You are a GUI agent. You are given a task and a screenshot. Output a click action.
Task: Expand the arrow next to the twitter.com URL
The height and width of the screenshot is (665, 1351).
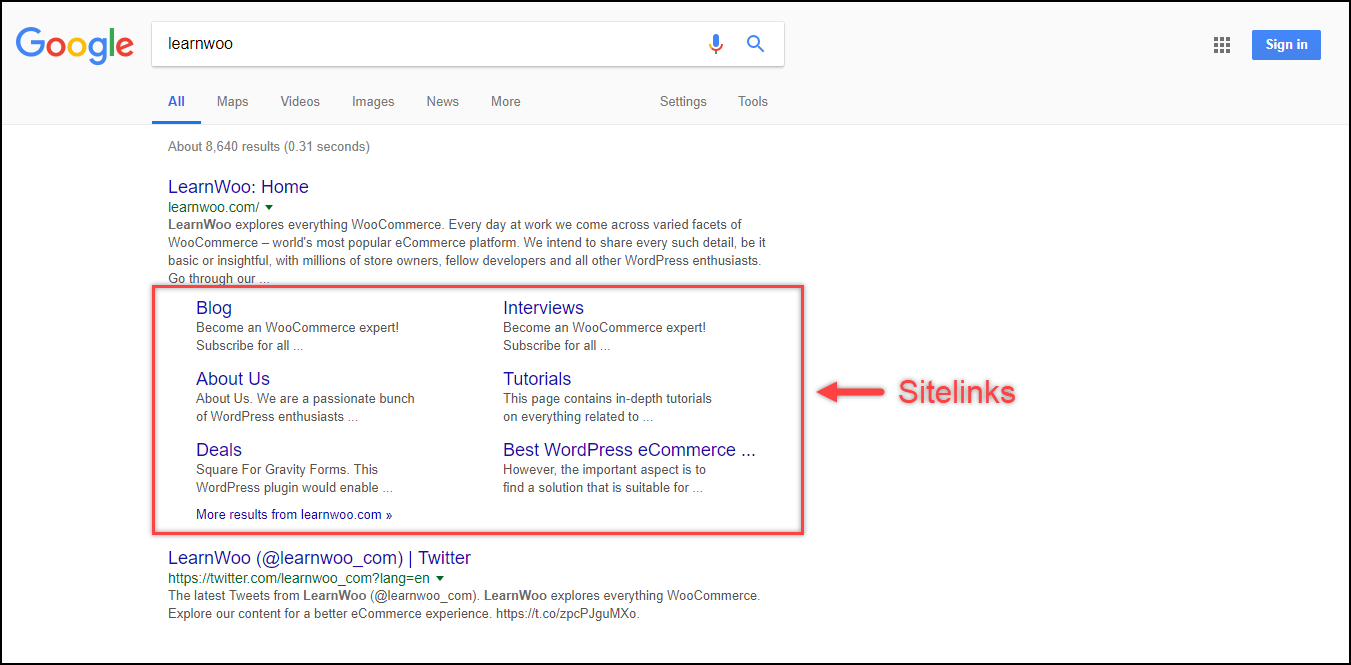pyautogui.click(x=440, y=578)
